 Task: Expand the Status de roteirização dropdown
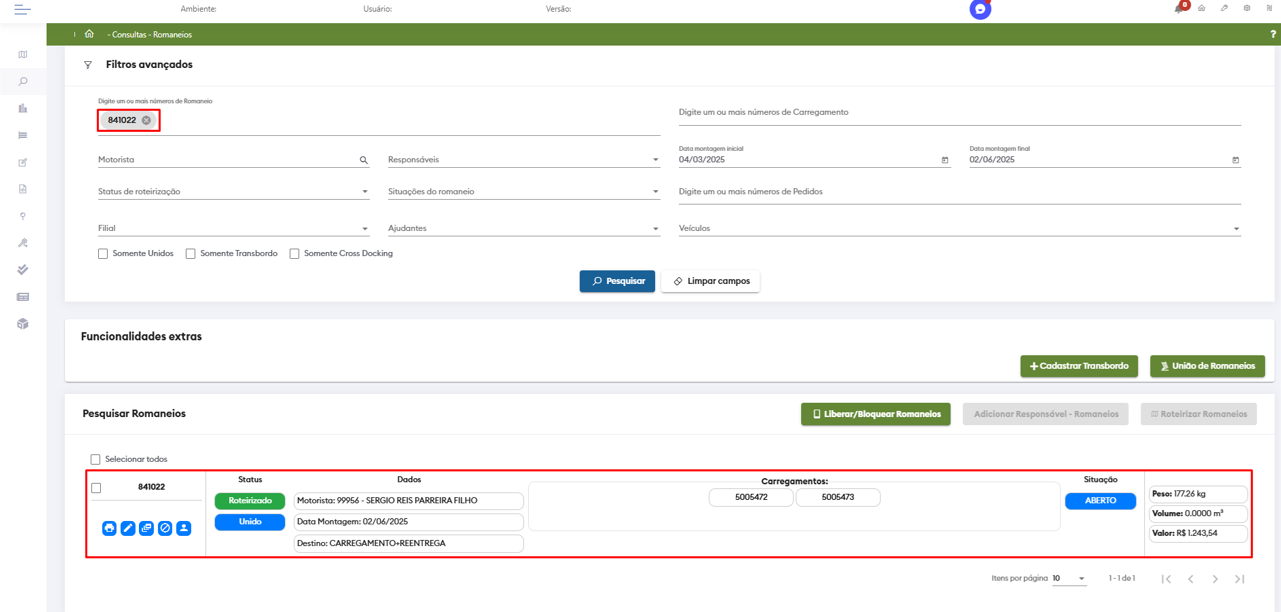[233, 191]
